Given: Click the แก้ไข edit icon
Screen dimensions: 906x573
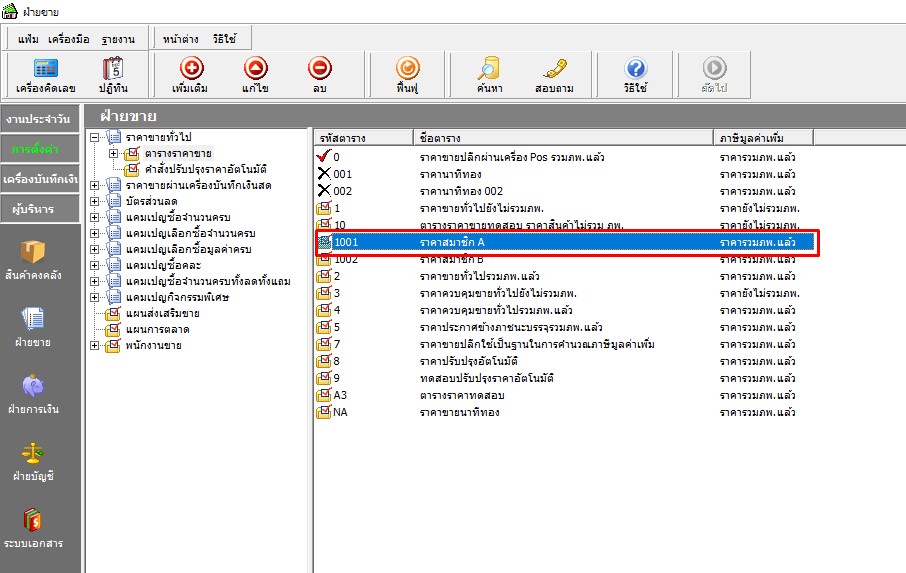Looking at the screenshot, I should [x=255, y=75].
